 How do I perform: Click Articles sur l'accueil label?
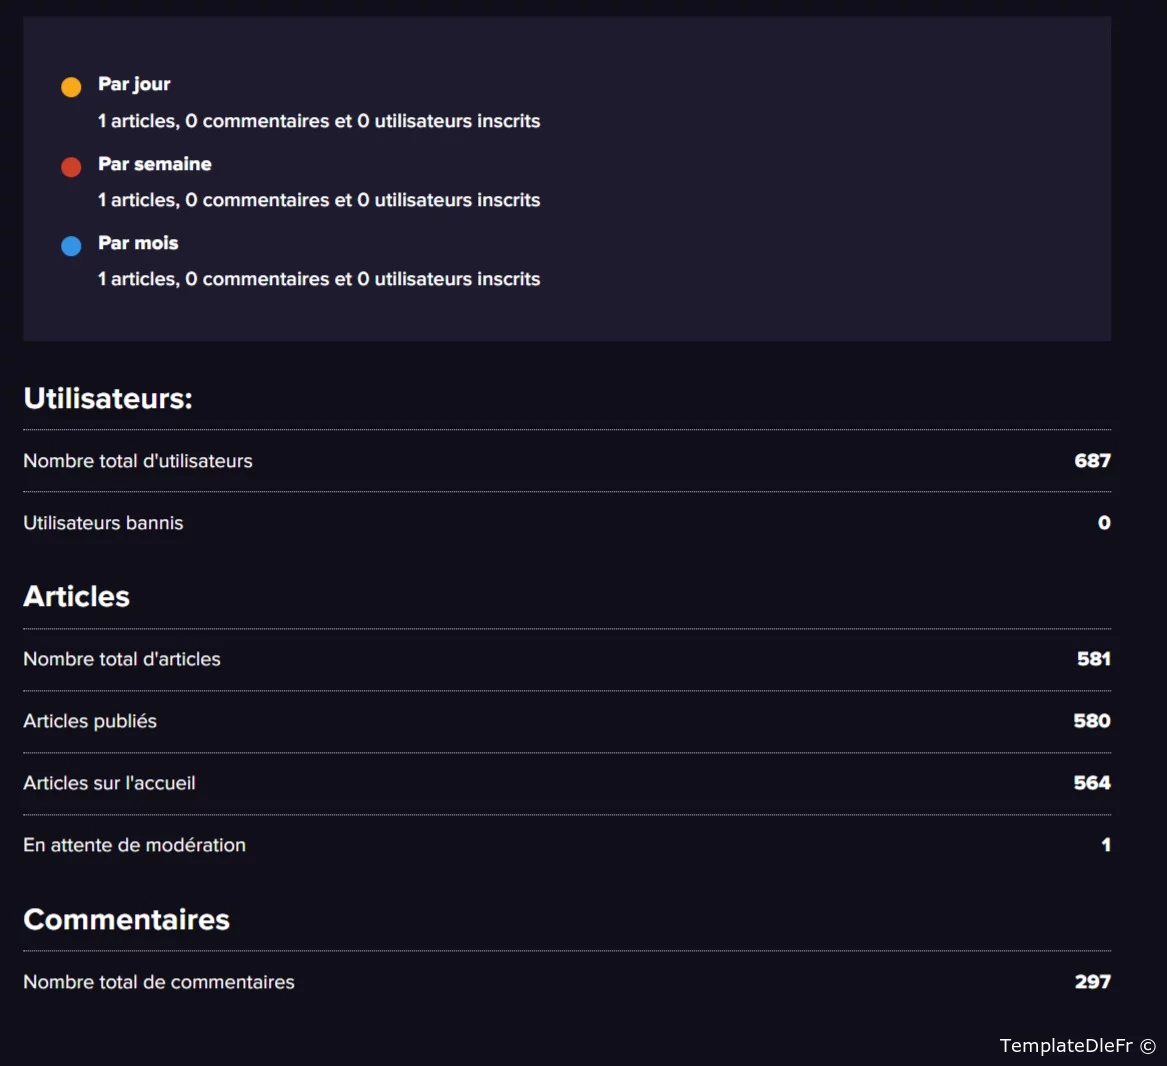(x=110, y=783)
